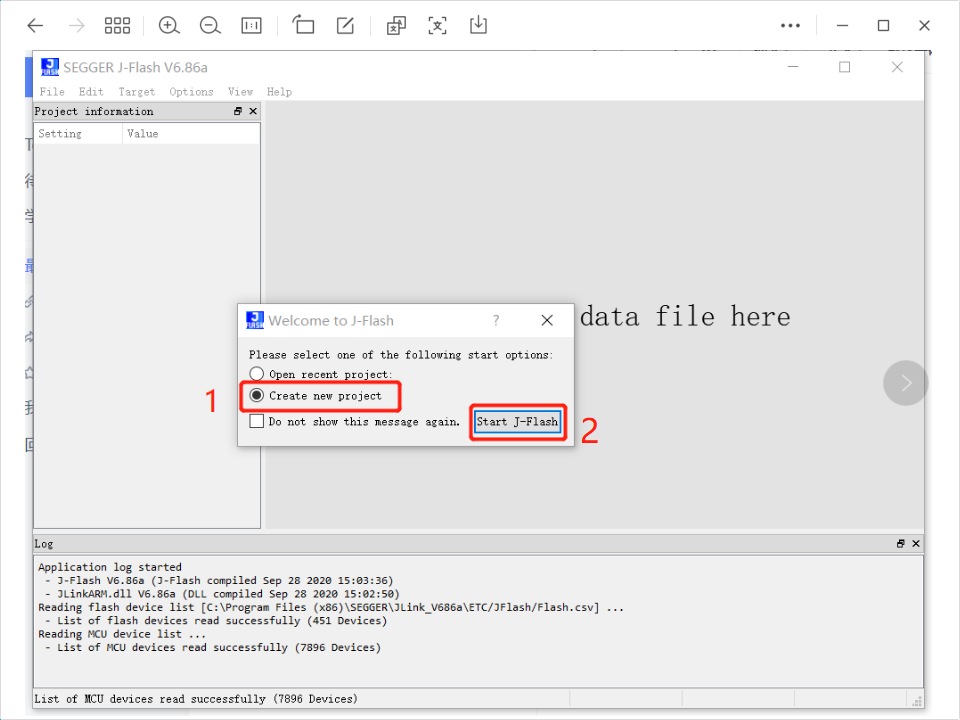
Task: Undock the Log panel
Action: [901, 544]
